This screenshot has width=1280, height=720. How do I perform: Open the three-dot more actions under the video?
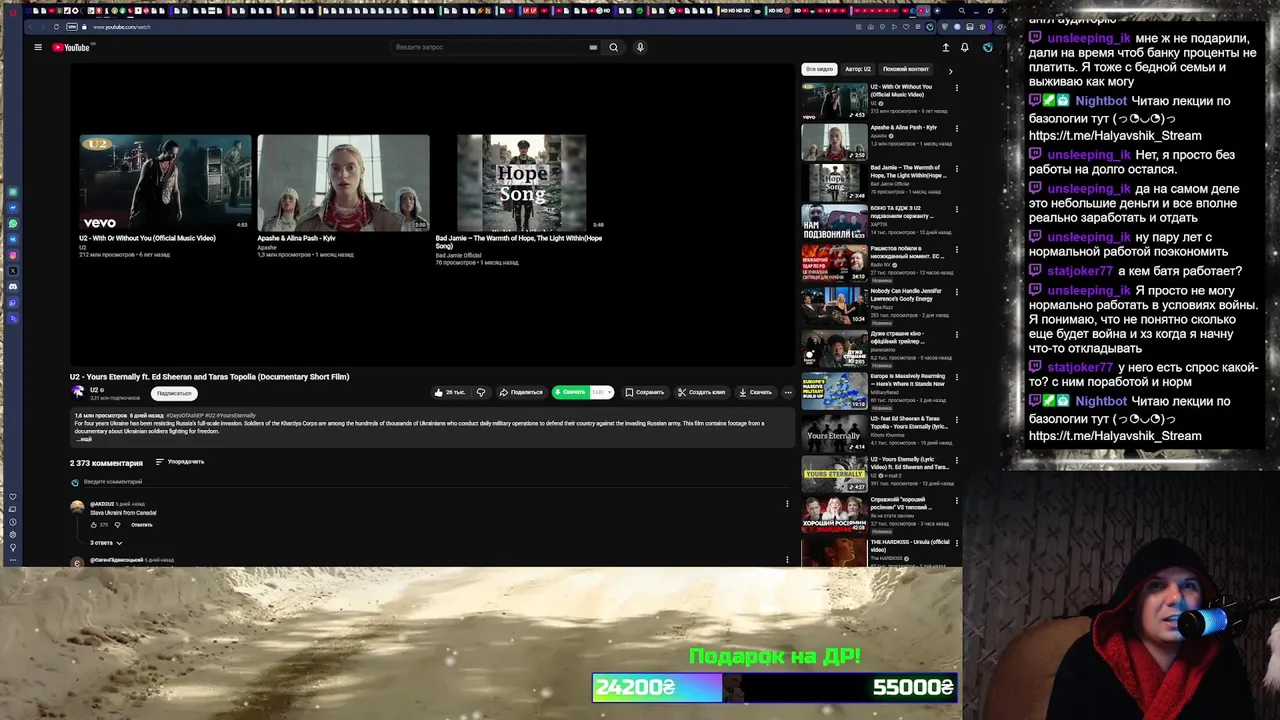[x=788, y=392]
